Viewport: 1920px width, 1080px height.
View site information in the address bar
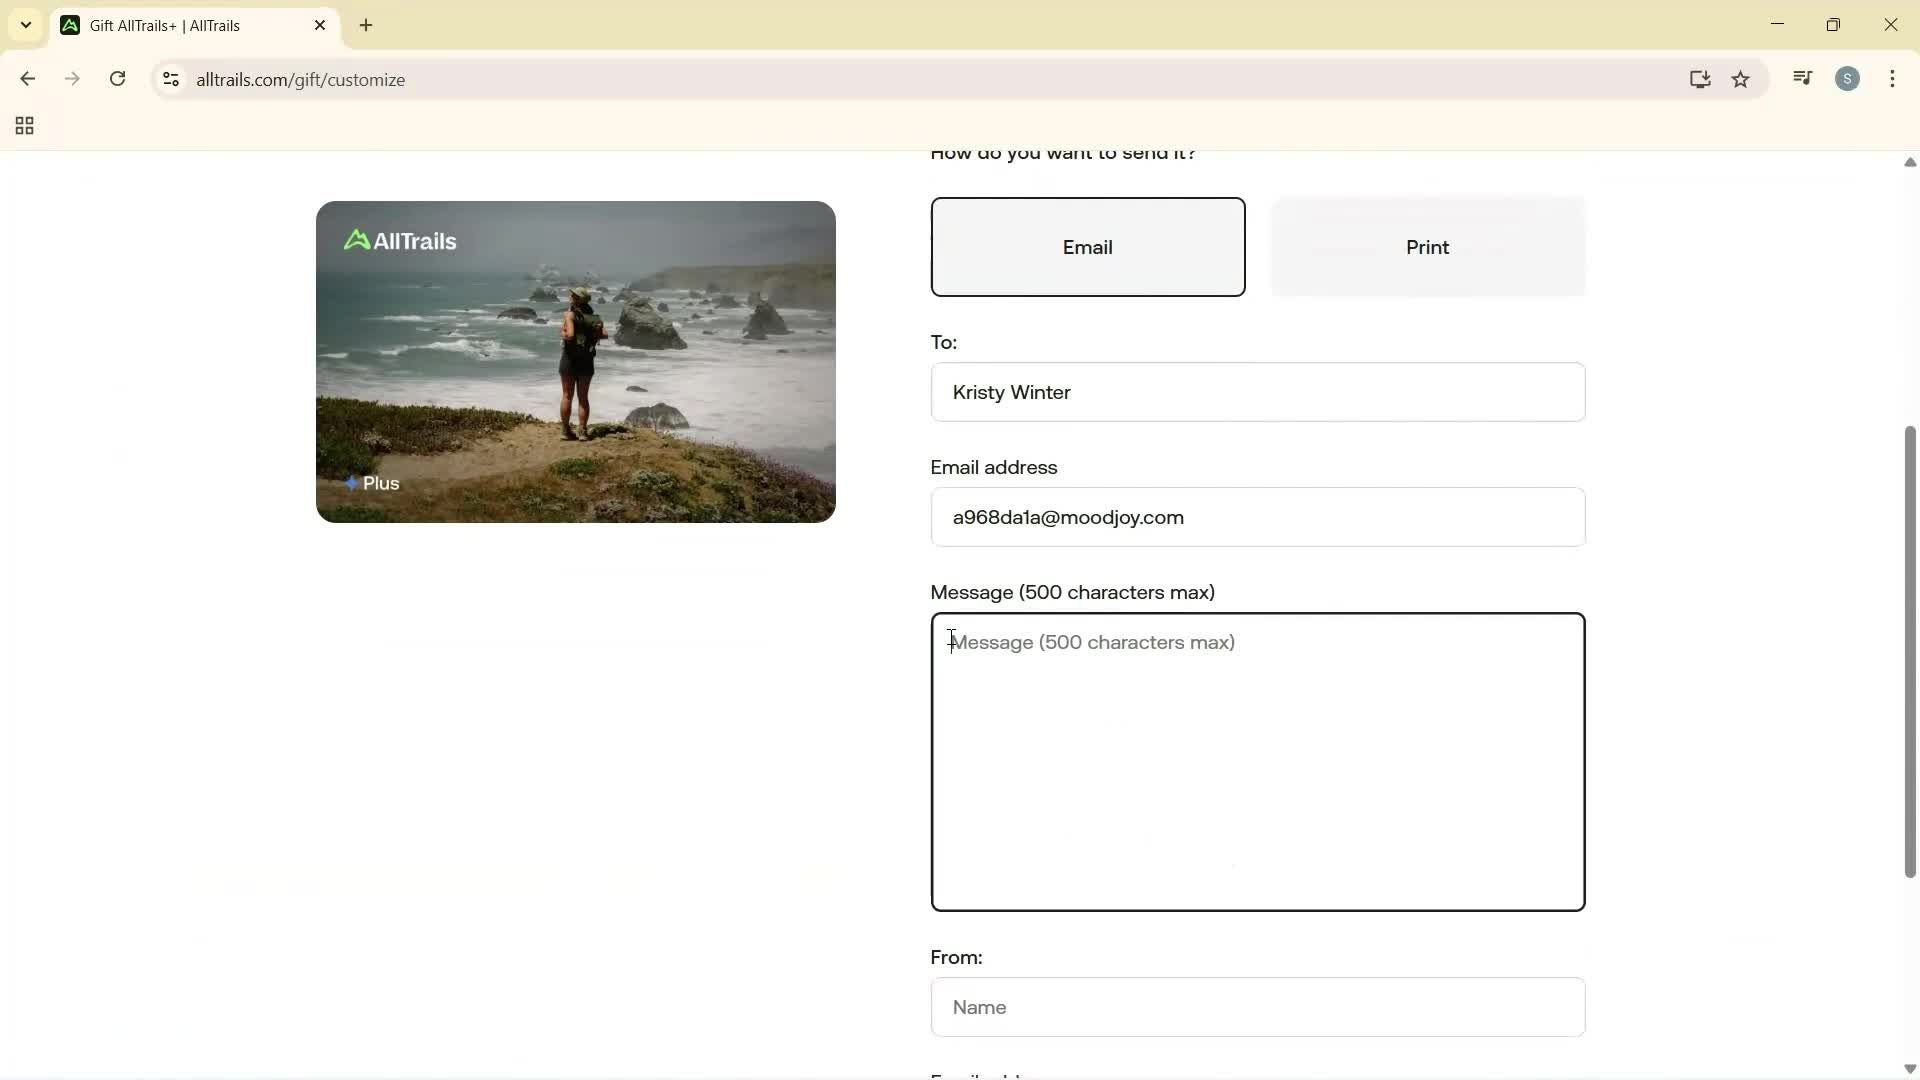point(170,80)
